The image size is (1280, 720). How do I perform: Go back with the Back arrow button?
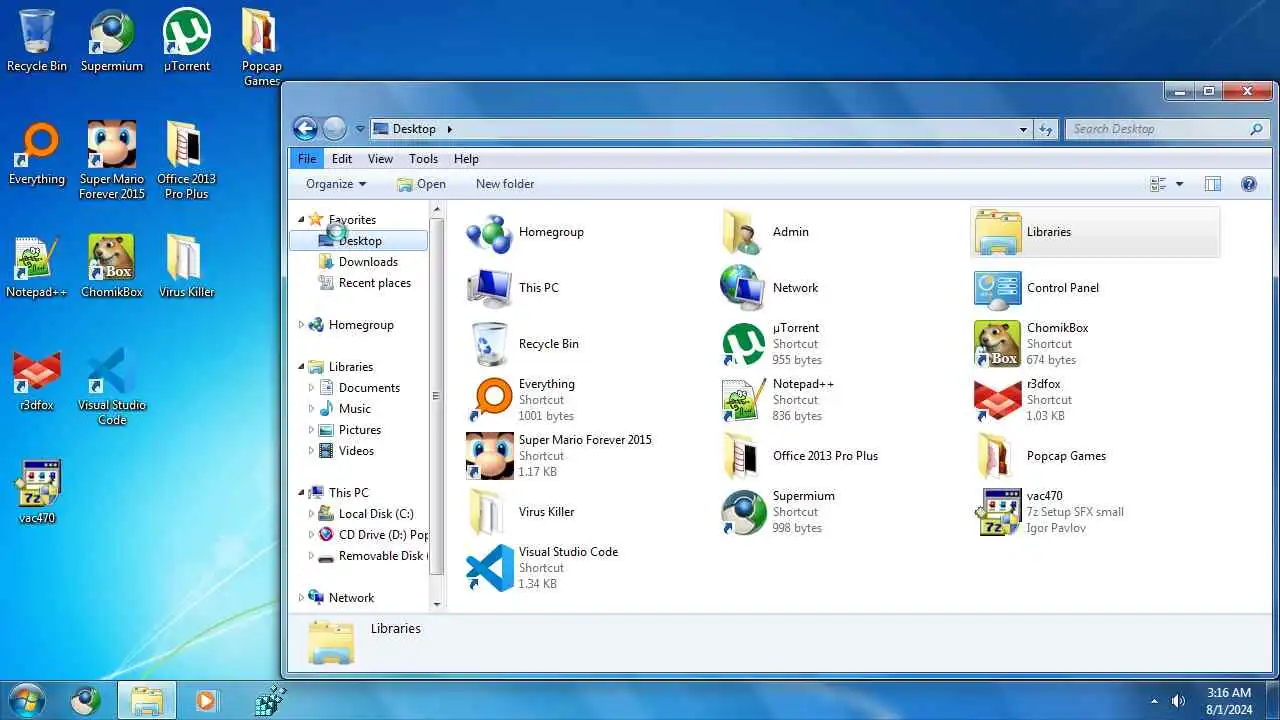[x=305, y=128]
